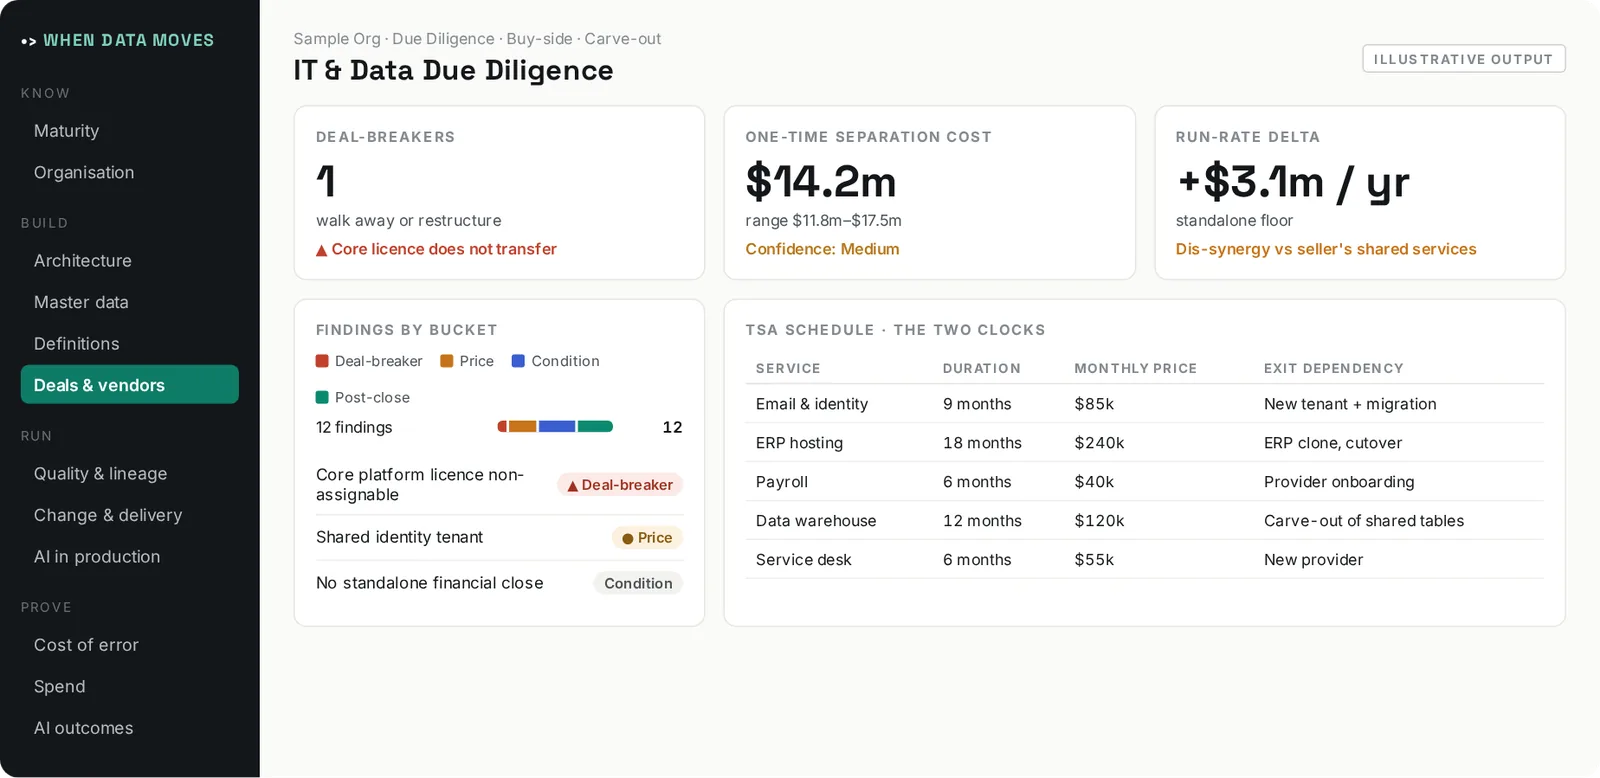This screenshot has width=1600, height=778.
Task: Click the 'Shared identity tenant' finding
Action: (x=399, y=538)
